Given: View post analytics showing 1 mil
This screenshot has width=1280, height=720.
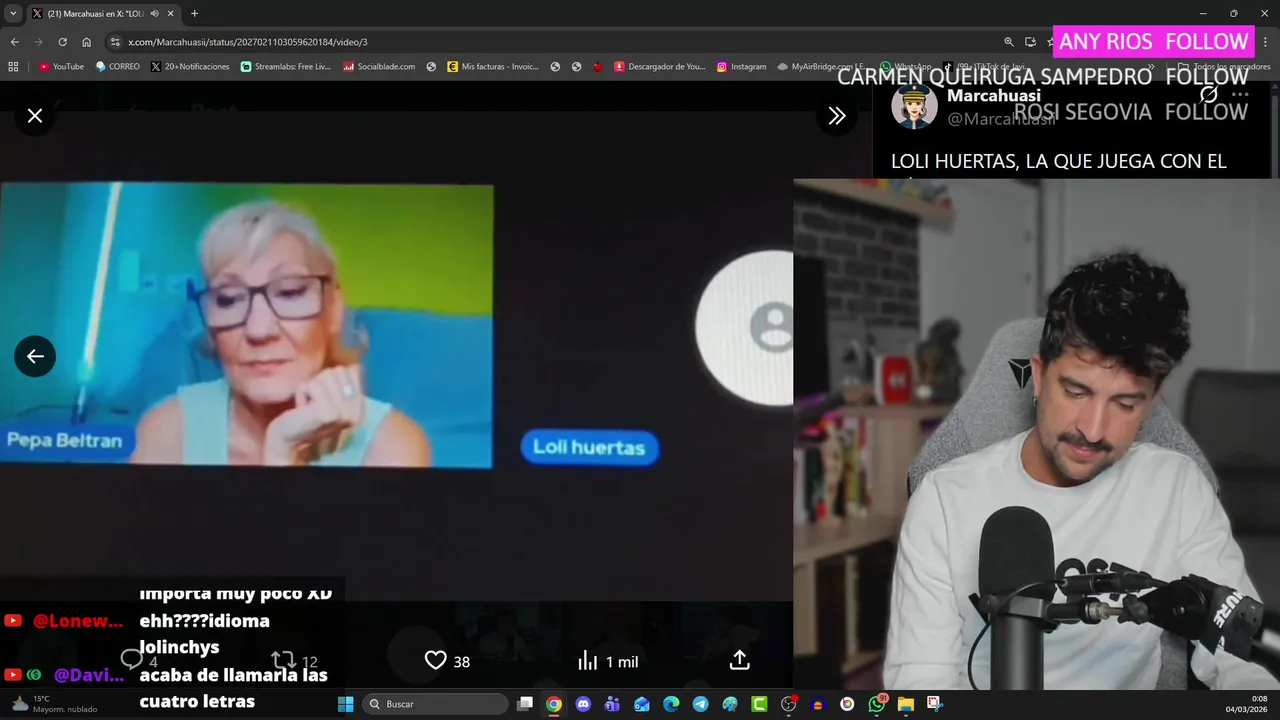Looking at the screenshot, I should (x=607, y=661).
